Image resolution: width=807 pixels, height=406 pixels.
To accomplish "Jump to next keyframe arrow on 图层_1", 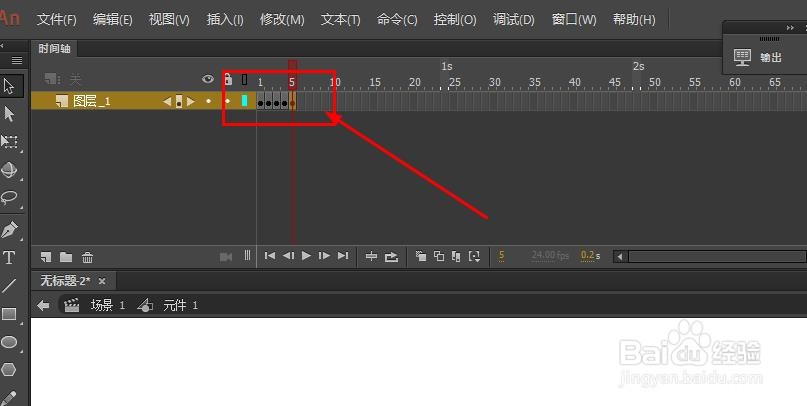I will point(191,101).
